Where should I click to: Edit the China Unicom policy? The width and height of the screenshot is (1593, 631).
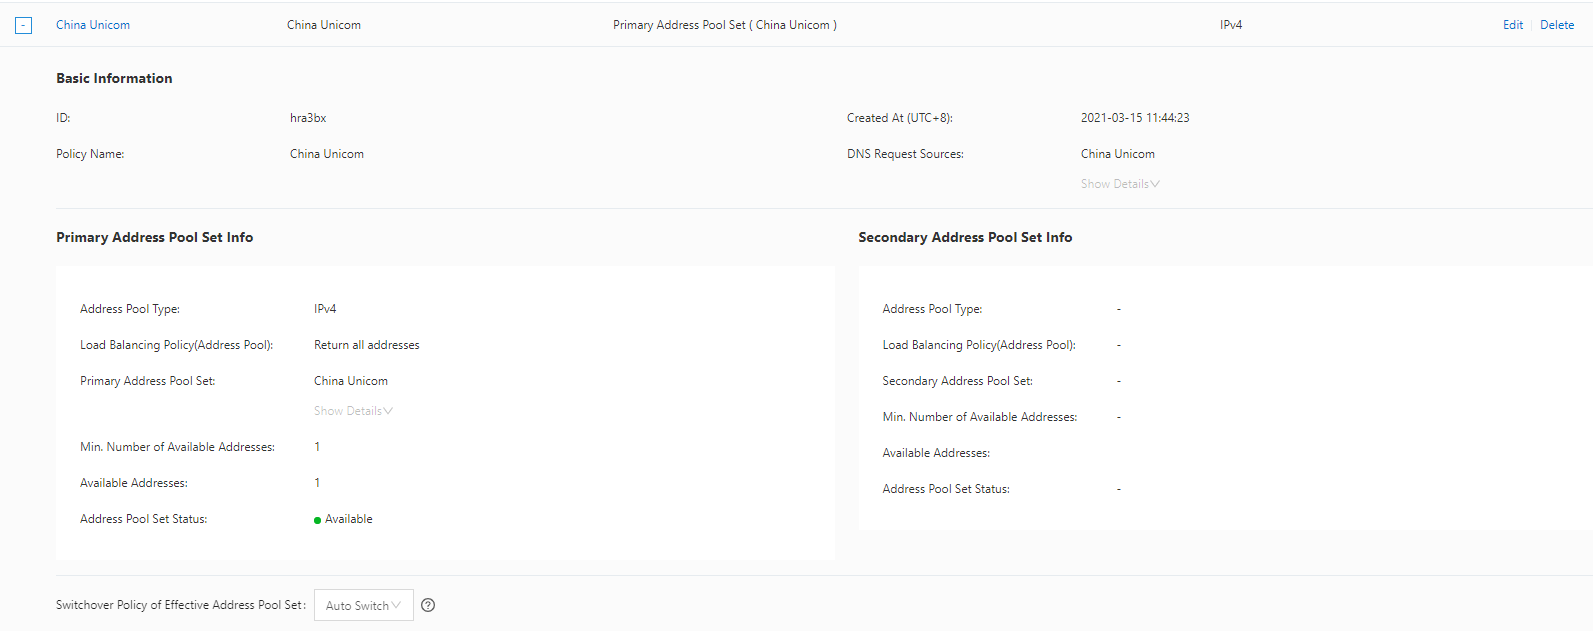coord(1513,25)
